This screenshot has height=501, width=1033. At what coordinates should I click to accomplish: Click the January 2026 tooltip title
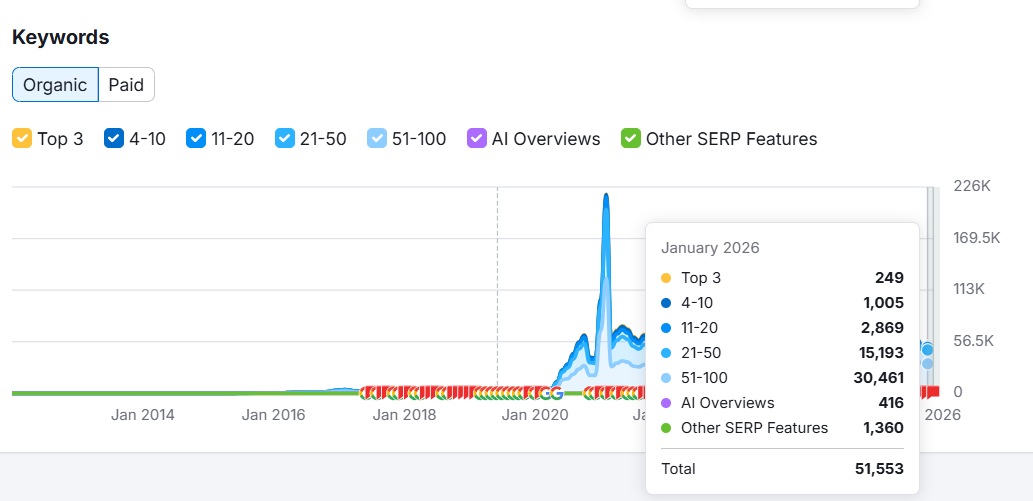click(x=710, y=248)
